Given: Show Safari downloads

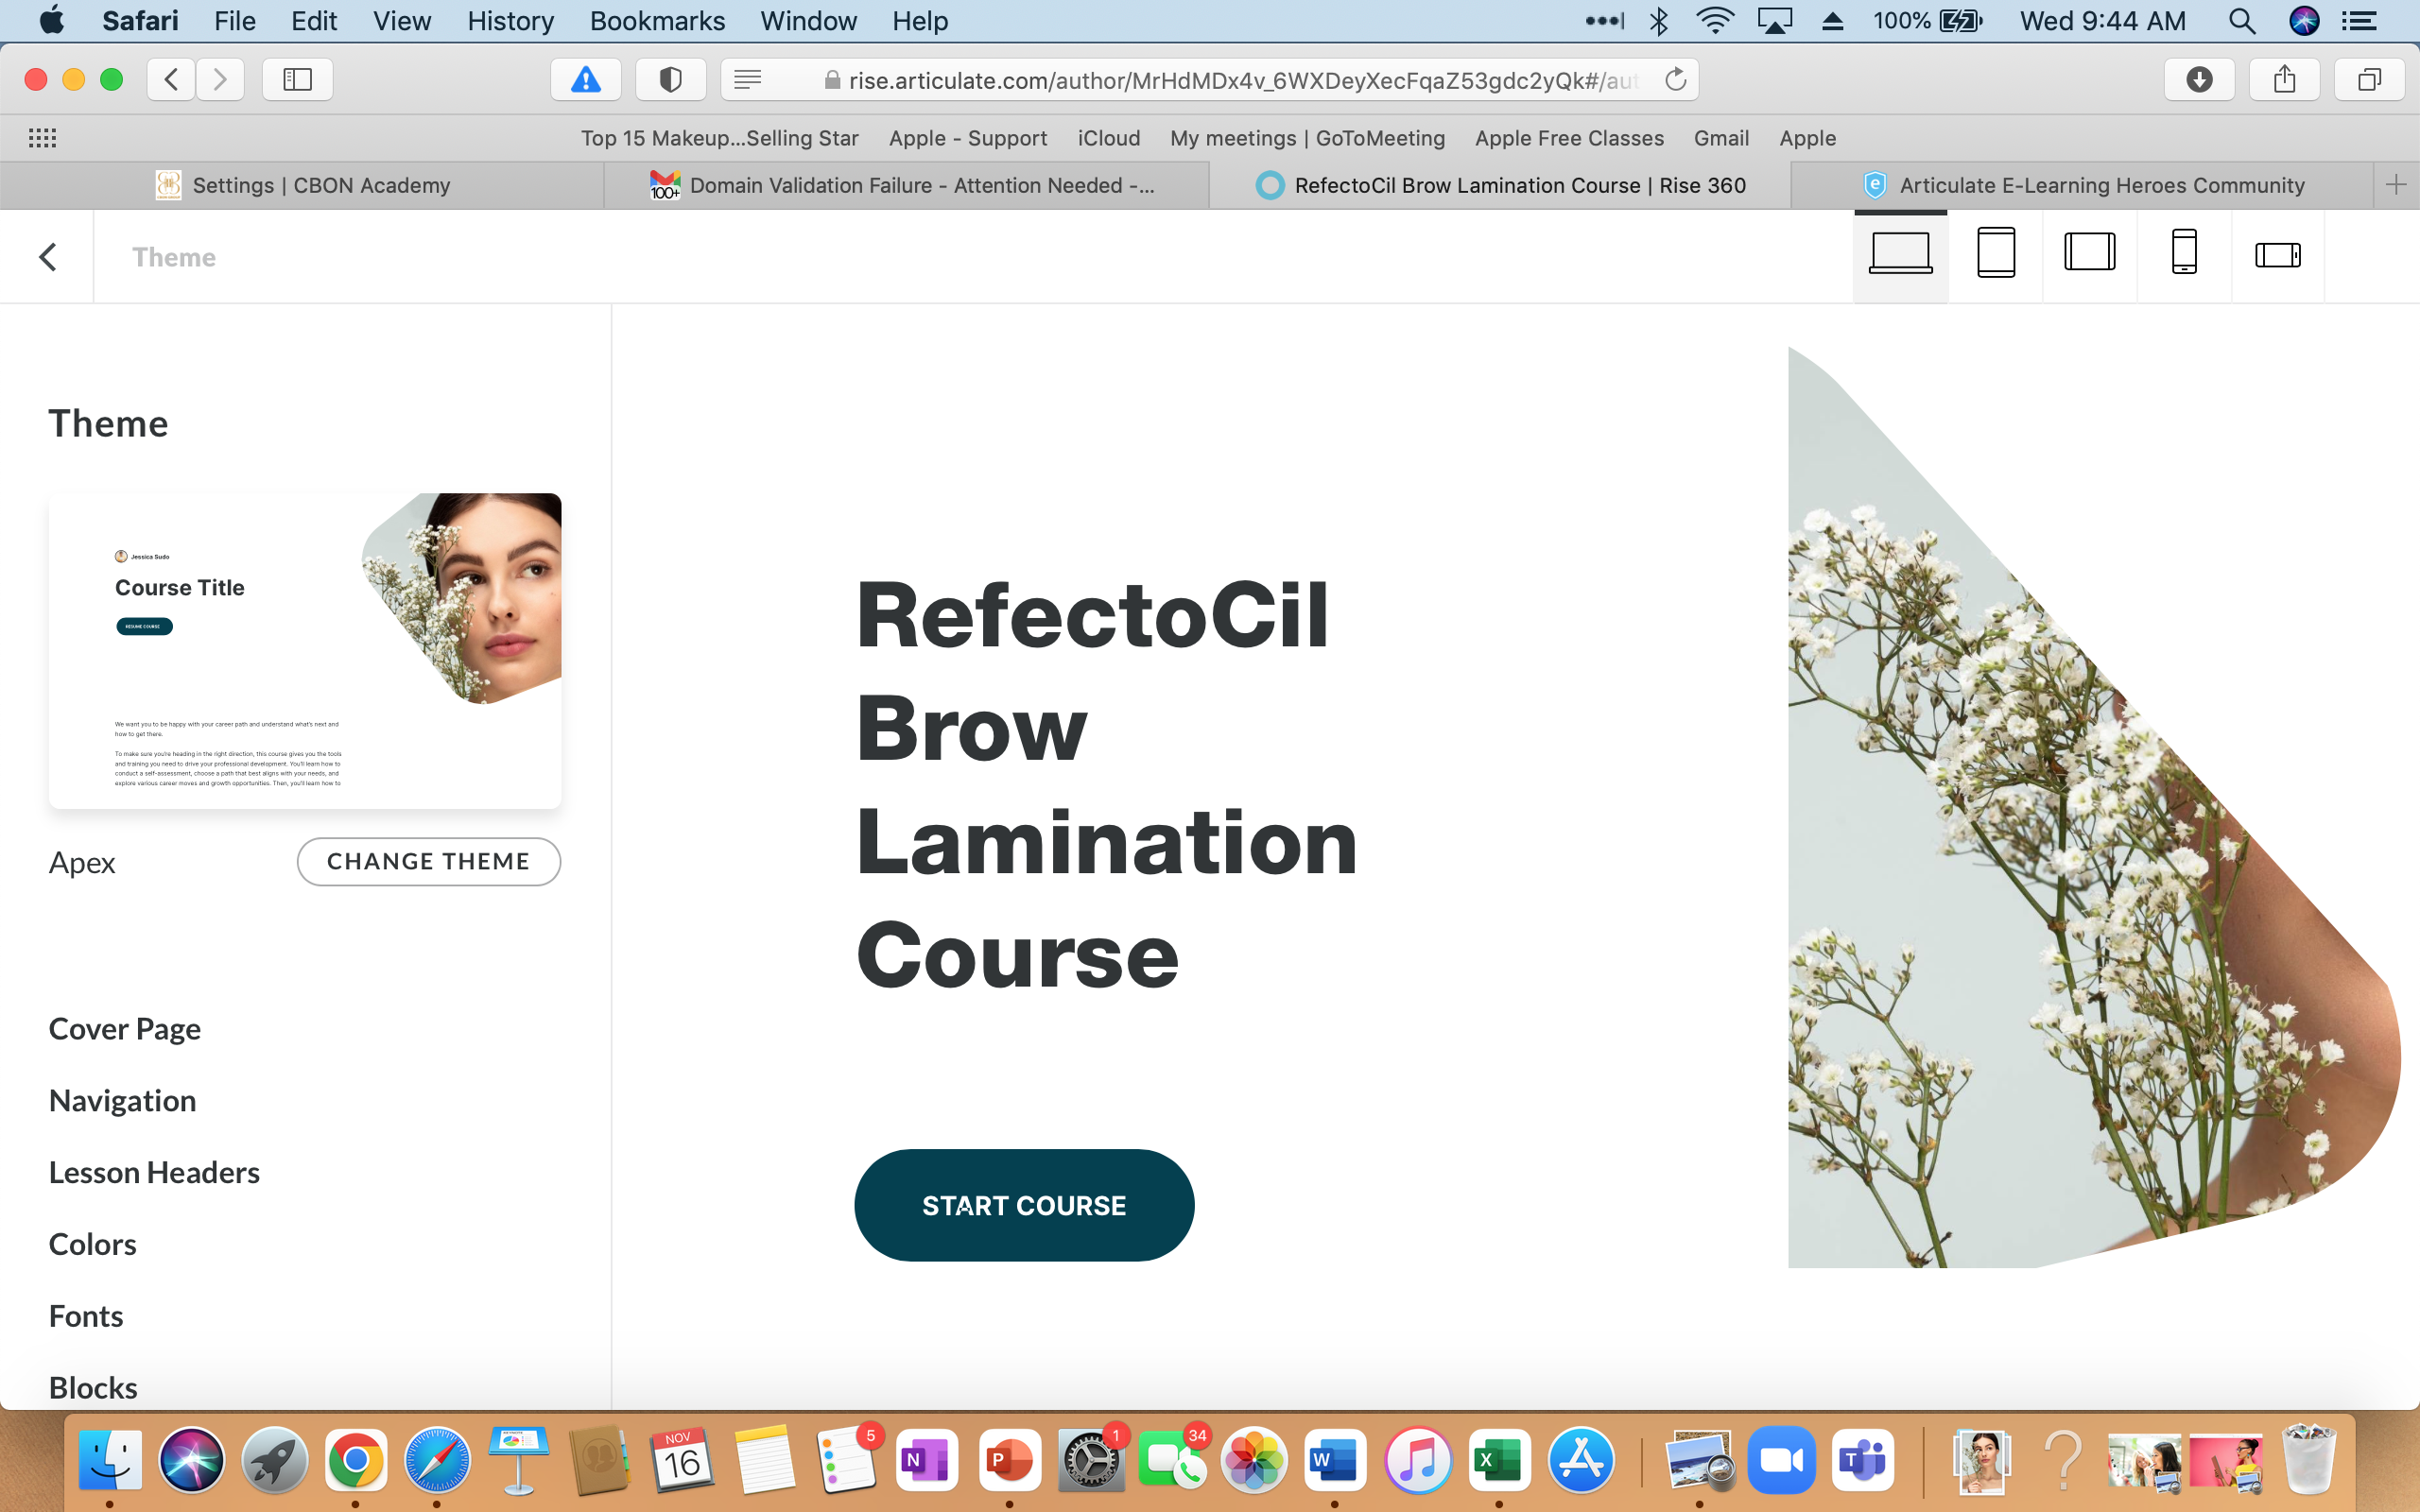Looking at the screenshot, I should click(x=2199, y=80).
